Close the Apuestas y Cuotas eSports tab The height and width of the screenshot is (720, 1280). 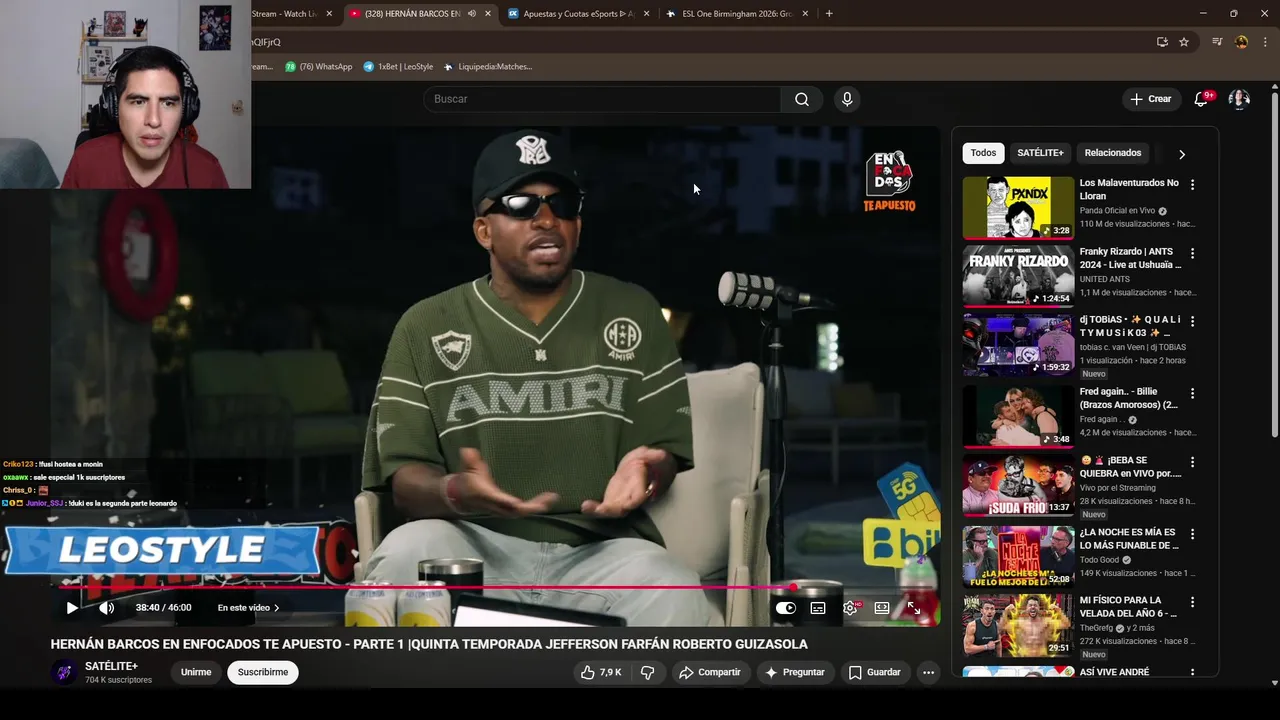646,14
